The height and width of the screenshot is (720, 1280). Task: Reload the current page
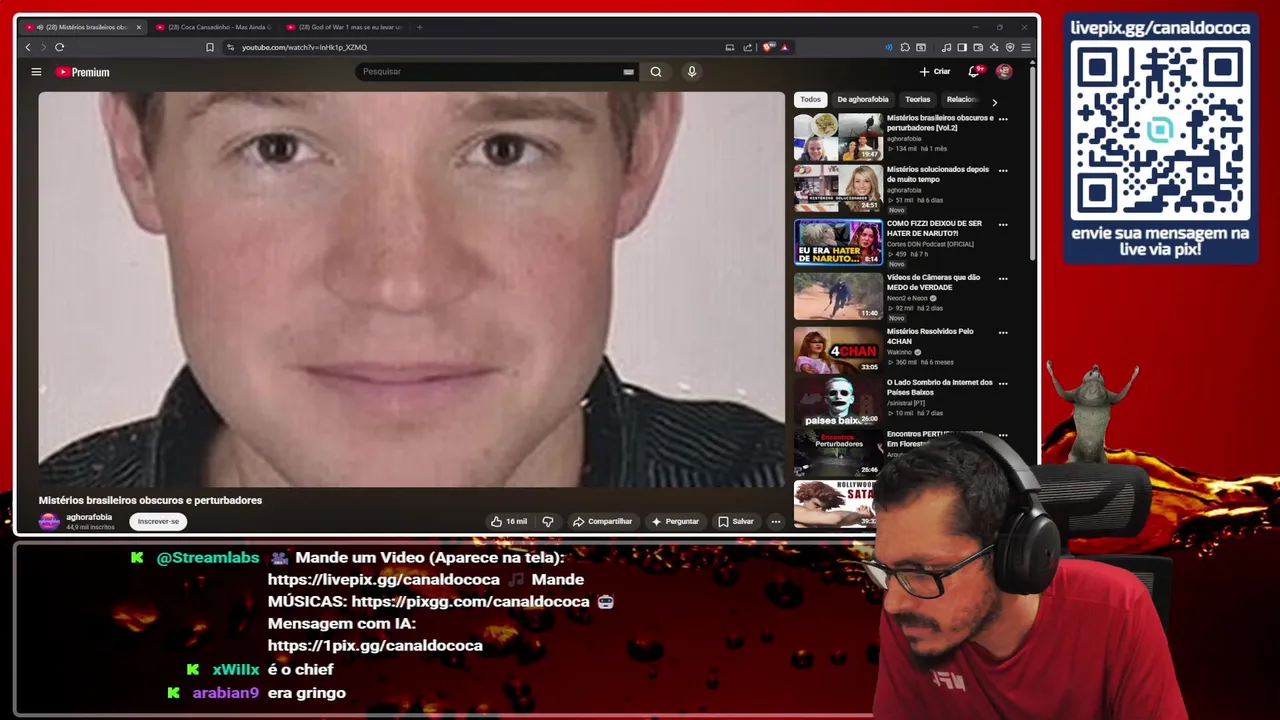tap(60, 47)
